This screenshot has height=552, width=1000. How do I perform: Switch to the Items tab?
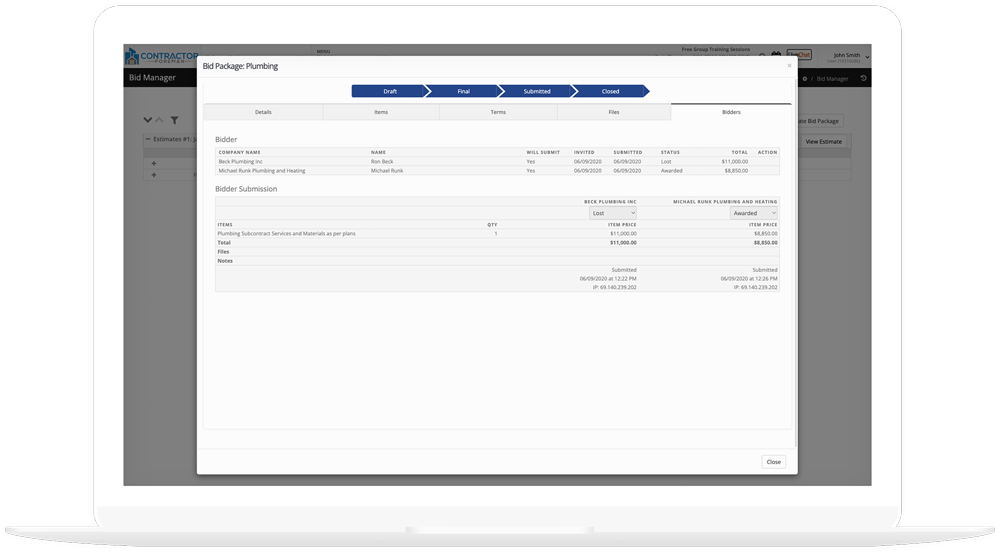click(x=380, y=112)
